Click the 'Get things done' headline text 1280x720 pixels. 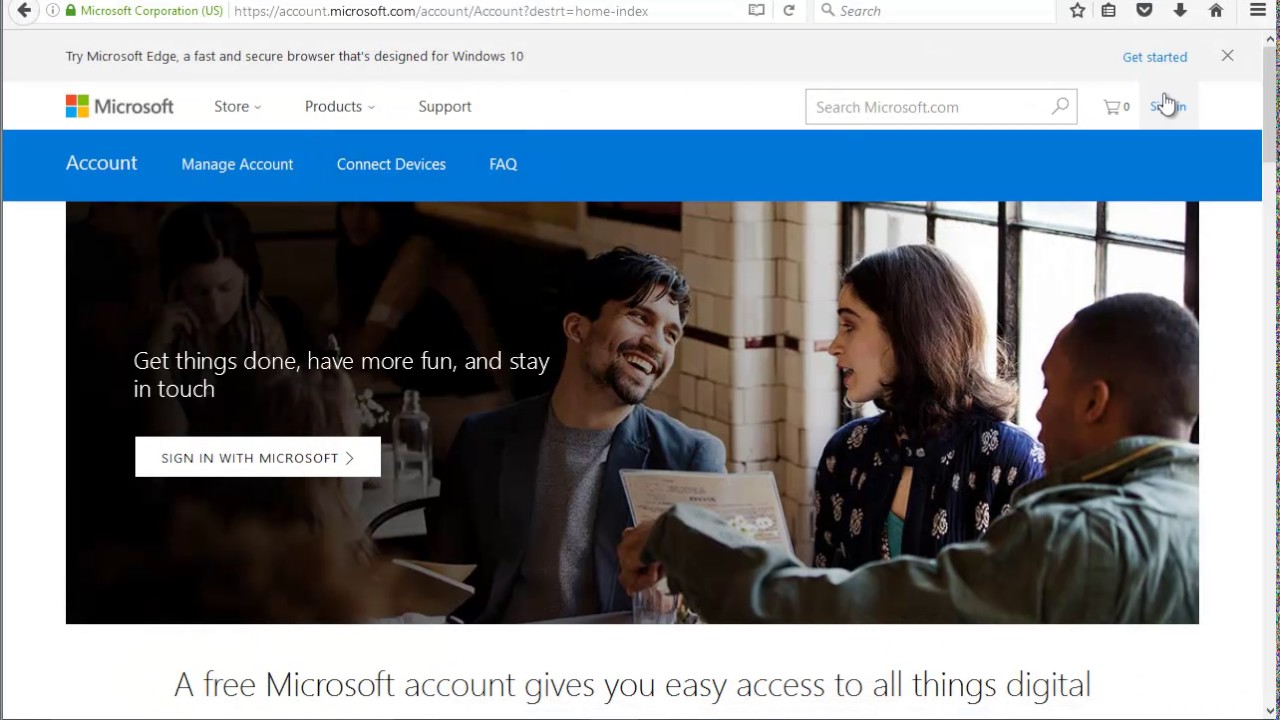341,375
